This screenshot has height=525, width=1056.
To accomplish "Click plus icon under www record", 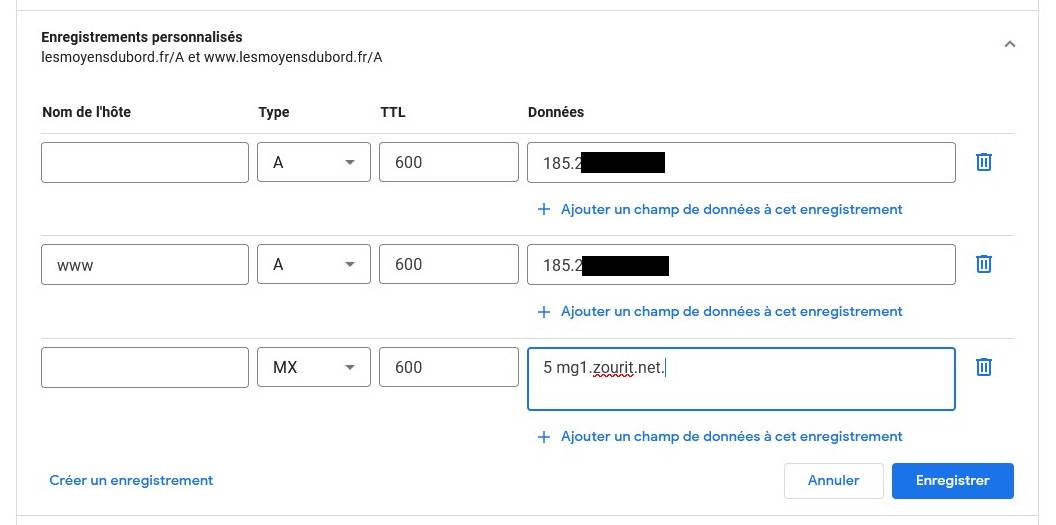I will point(544,312).
